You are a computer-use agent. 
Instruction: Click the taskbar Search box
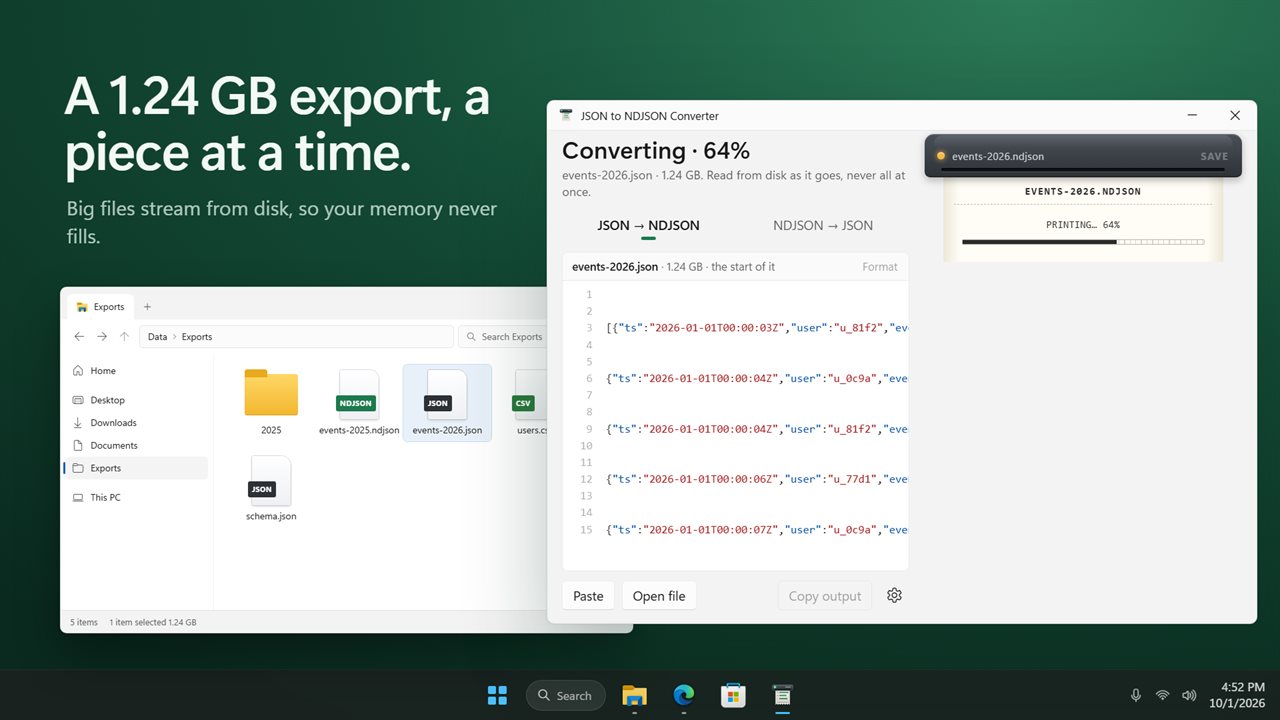(x=565, y=695)
